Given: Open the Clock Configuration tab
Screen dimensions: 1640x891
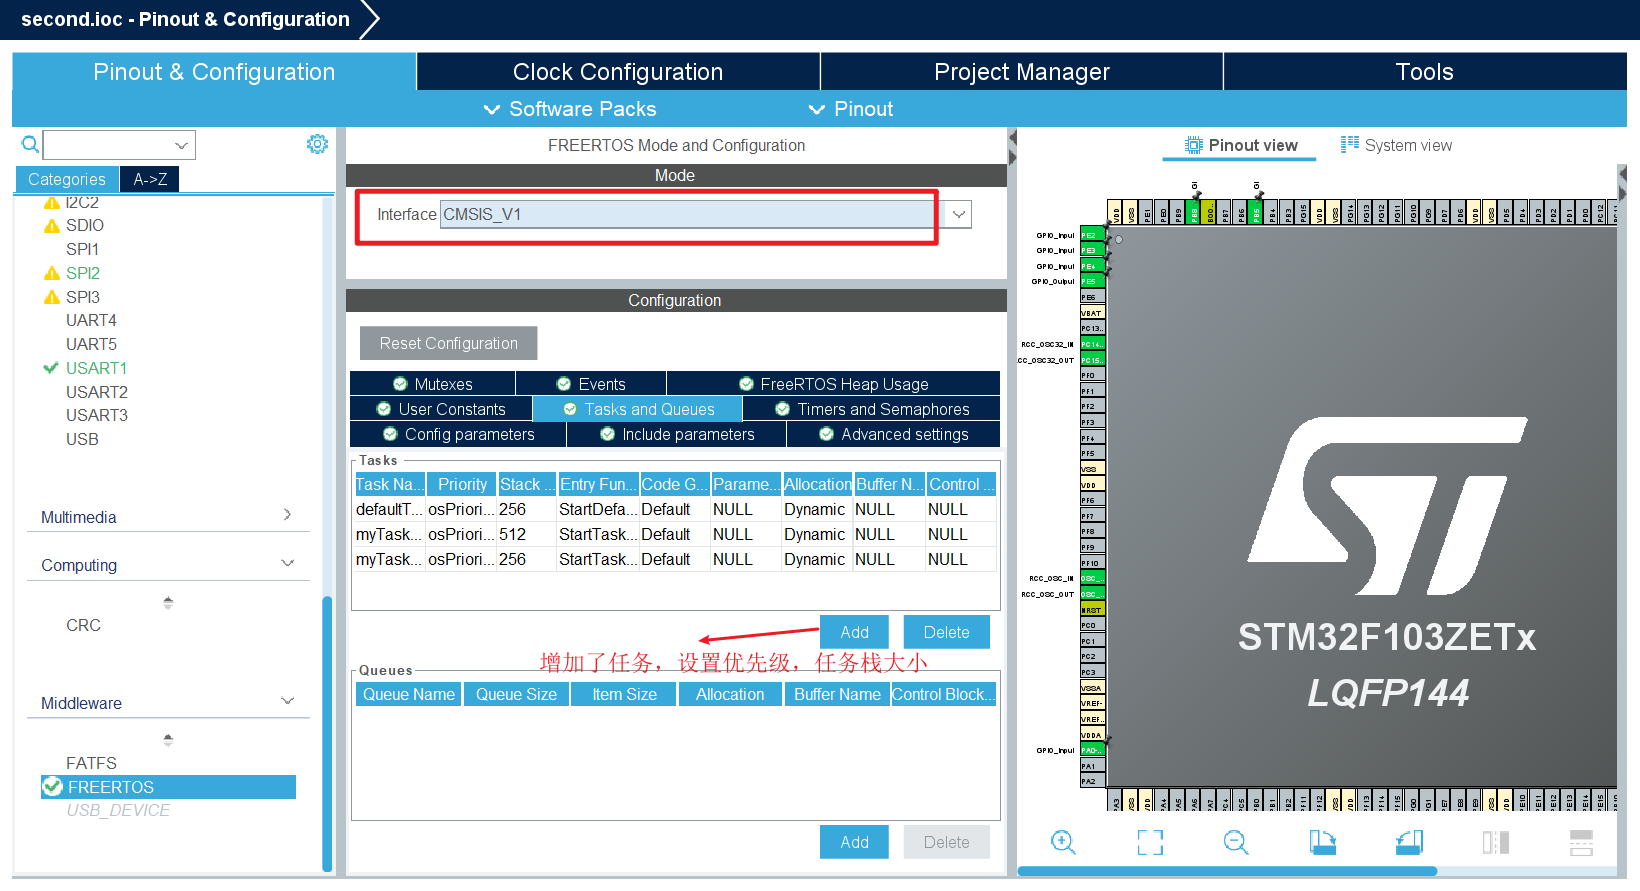Looking at the screenshot, I should (618, 72).
